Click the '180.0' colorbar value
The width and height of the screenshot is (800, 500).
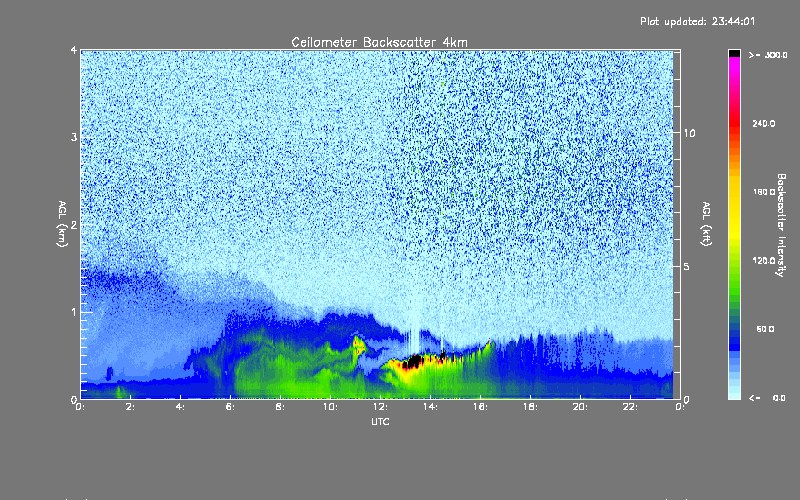(764, 192)
